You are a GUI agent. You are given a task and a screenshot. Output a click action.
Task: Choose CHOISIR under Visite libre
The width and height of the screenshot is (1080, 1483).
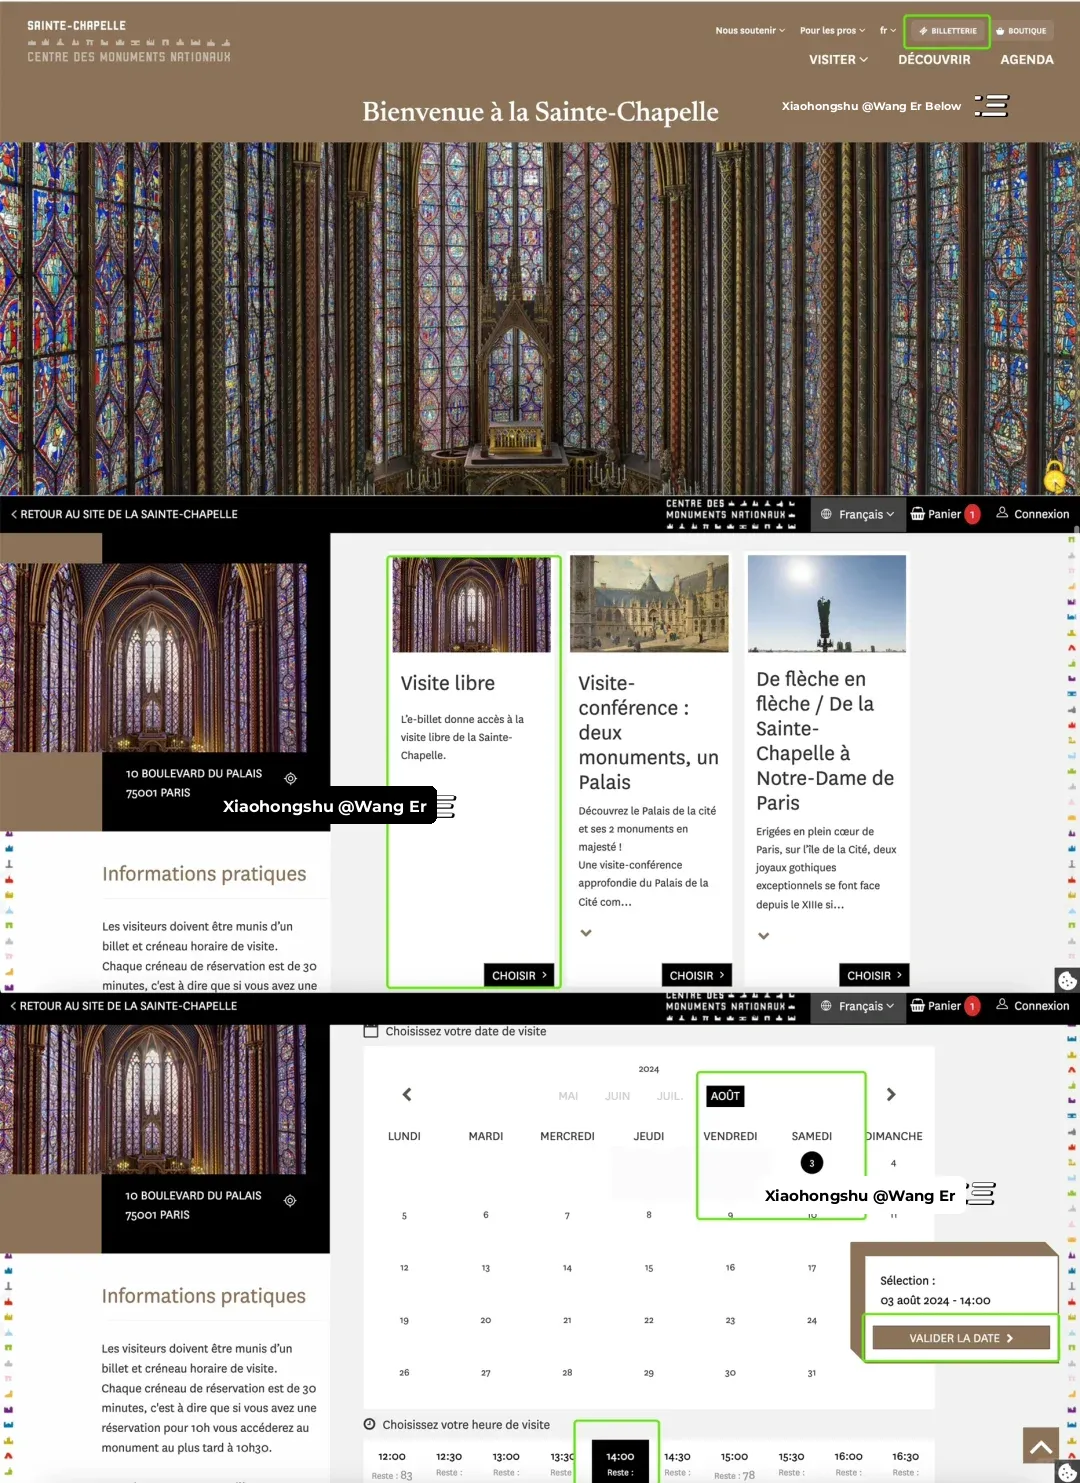click(x=519, y=974)
